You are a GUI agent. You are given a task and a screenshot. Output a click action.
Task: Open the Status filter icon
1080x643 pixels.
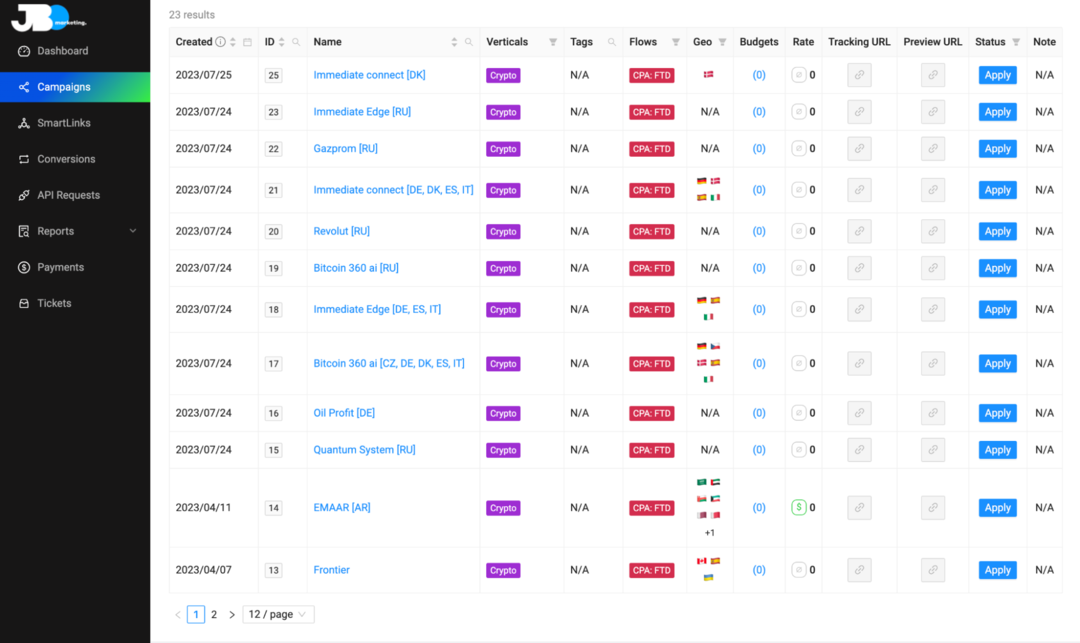[1016, 42]
